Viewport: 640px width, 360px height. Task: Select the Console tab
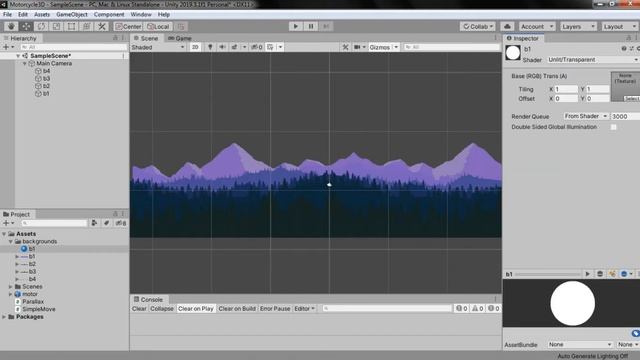tap(148, 300)
